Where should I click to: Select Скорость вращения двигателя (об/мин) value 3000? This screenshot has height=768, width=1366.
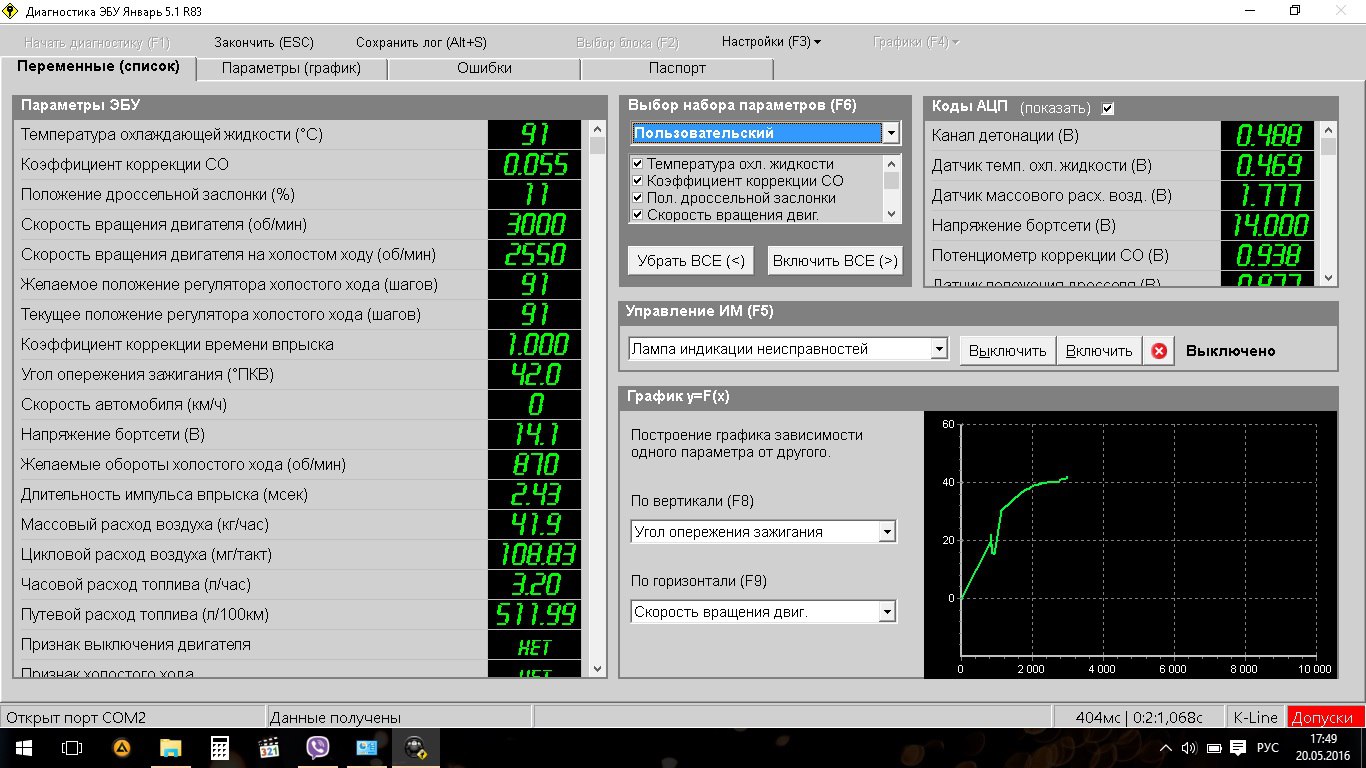pyautogui.click(x=535, y=224)
